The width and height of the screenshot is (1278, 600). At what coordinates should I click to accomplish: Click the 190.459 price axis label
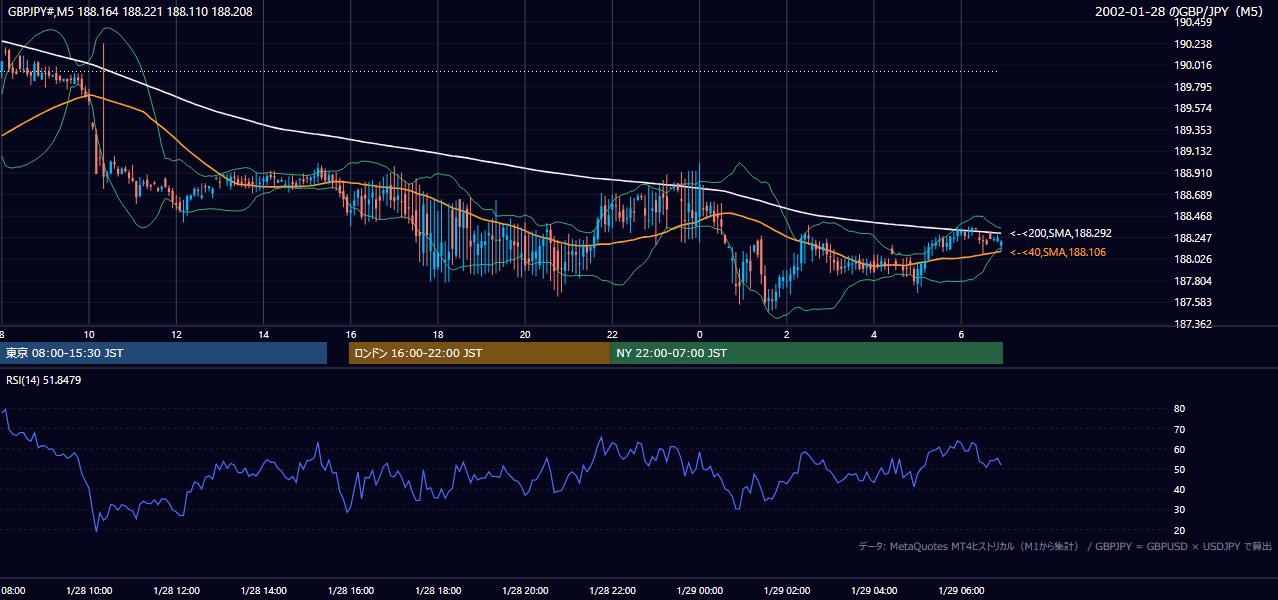coord(1193,22)
